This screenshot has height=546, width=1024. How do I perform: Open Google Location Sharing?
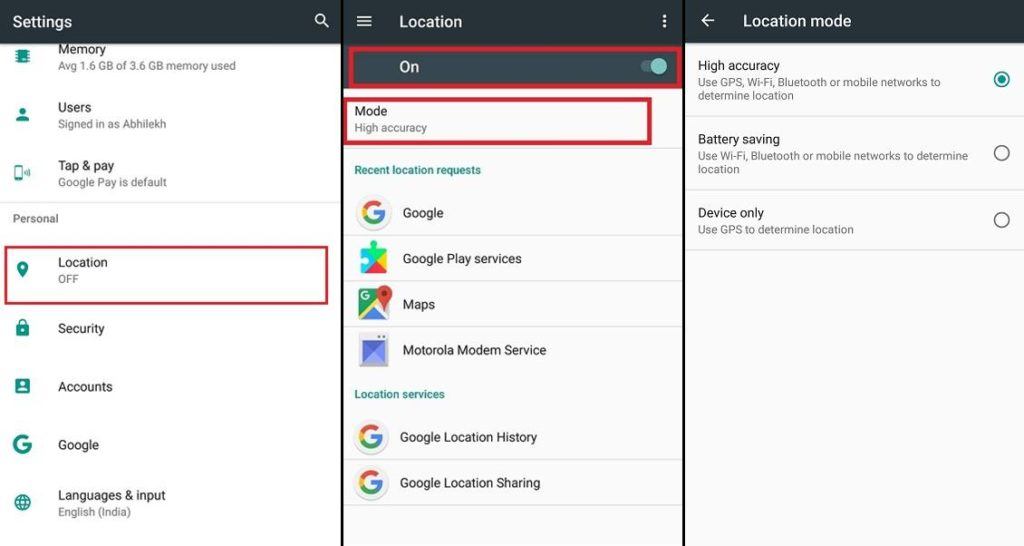click(469, 483)
